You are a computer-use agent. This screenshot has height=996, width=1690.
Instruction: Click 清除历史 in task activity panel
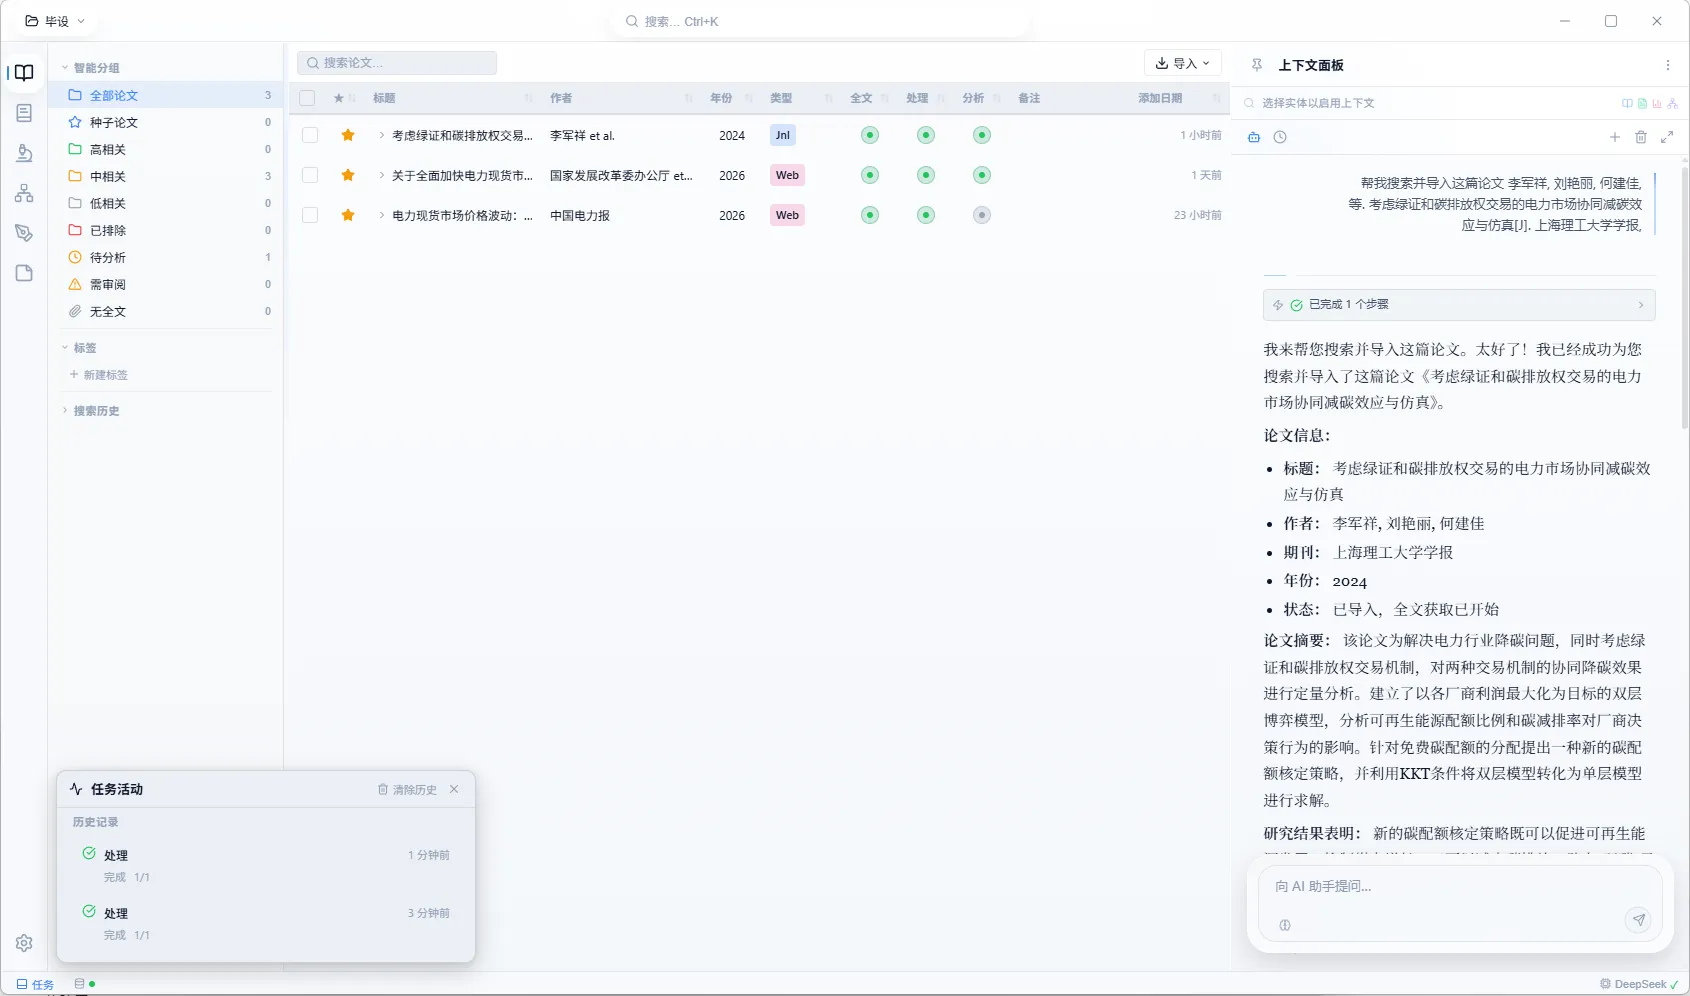(x=407, y=790)
